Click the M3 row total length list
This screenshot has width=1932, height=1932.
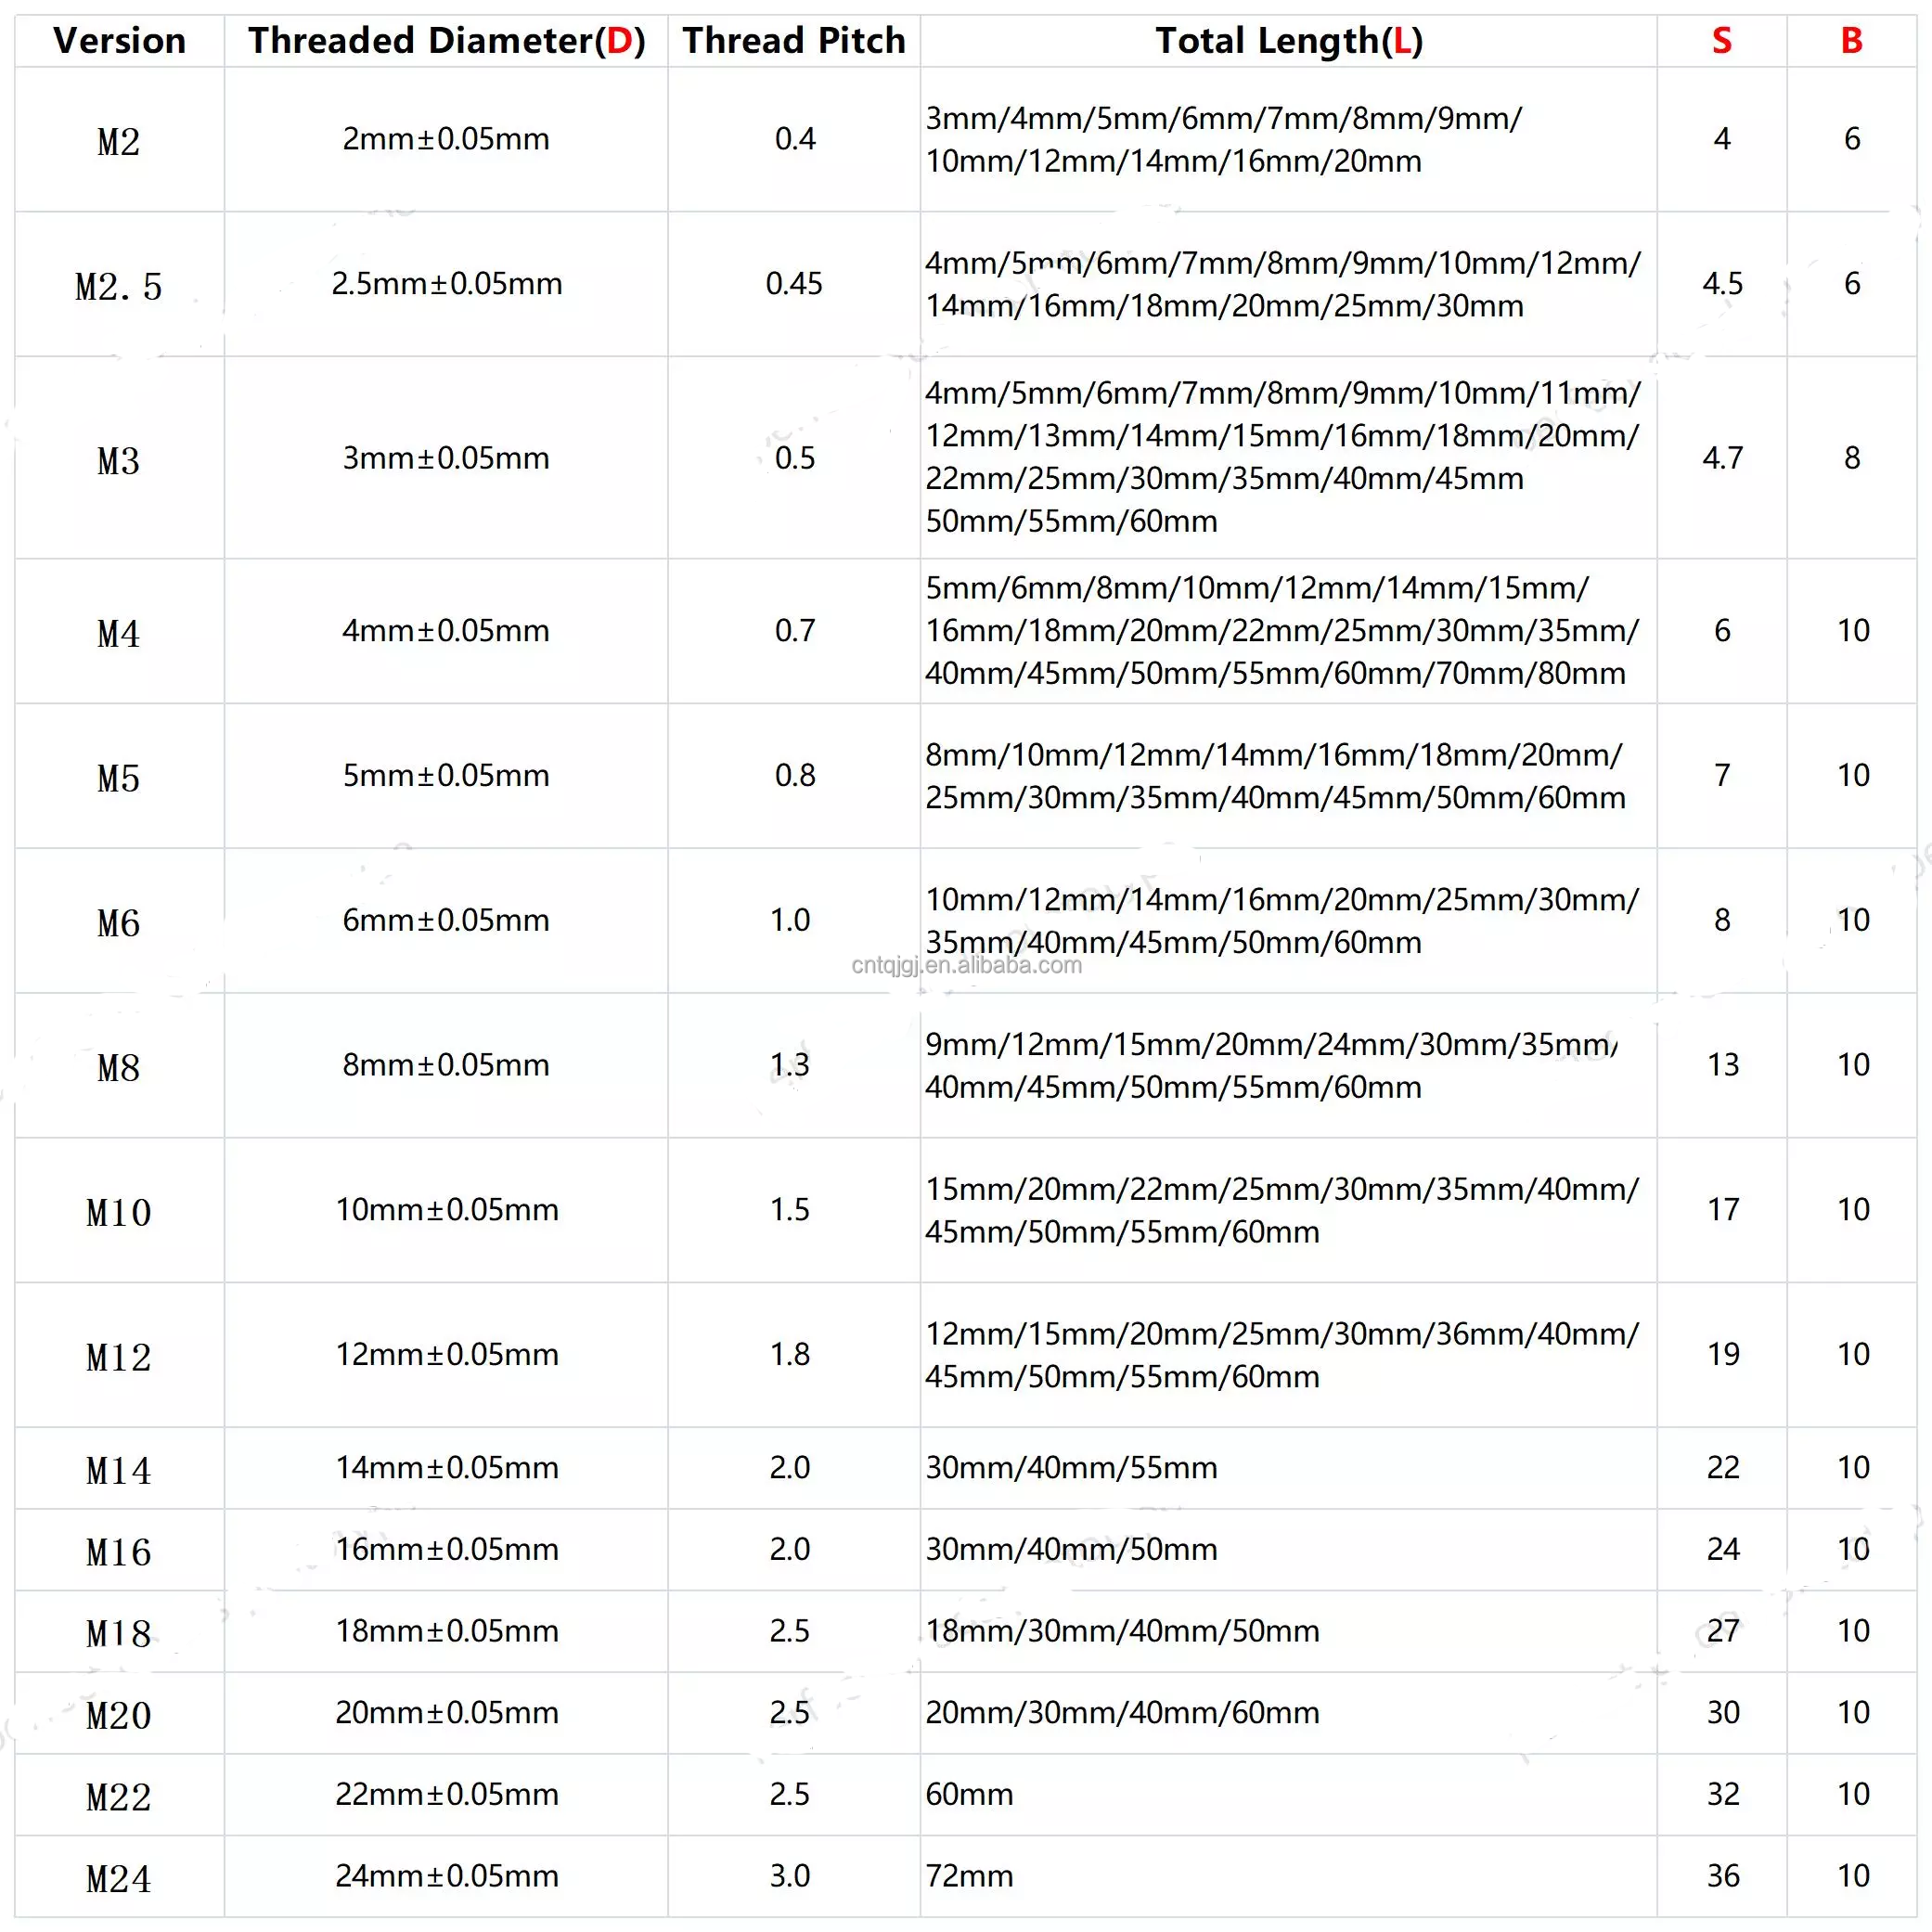pyautogui.click(x=1283, y=458)
